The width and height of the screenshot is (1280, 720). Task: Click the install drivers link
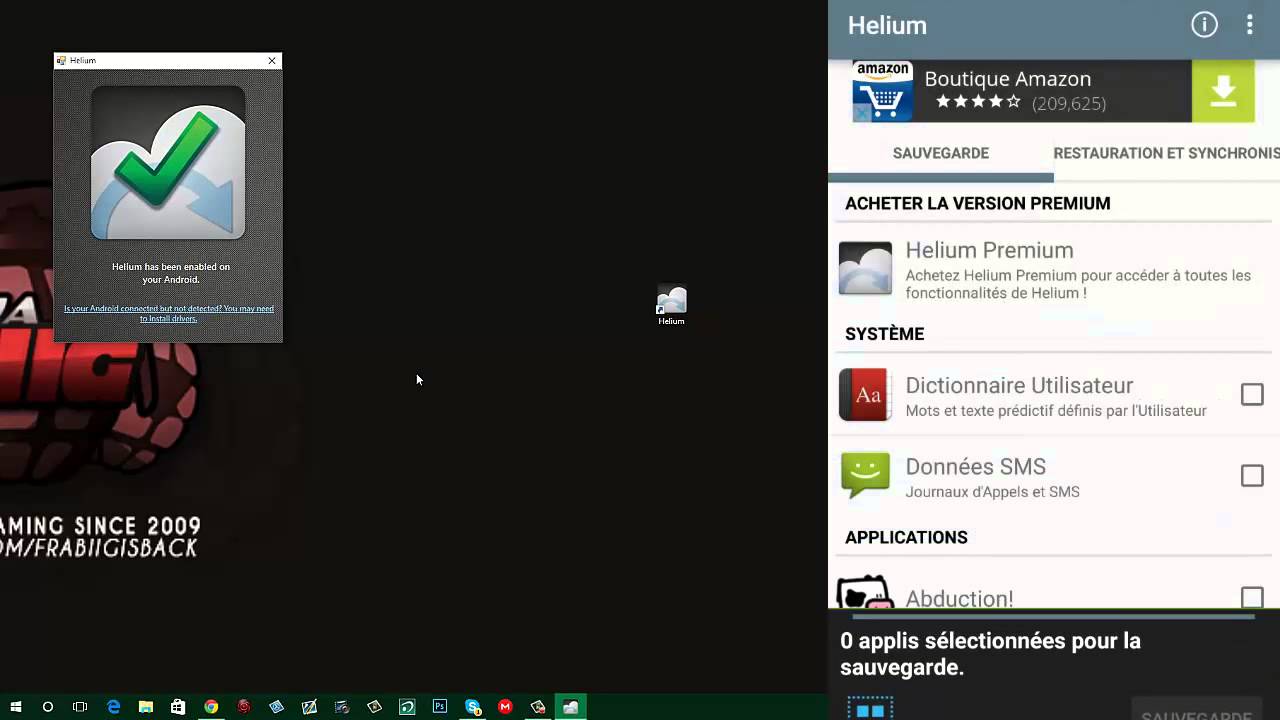coord(169,313)
